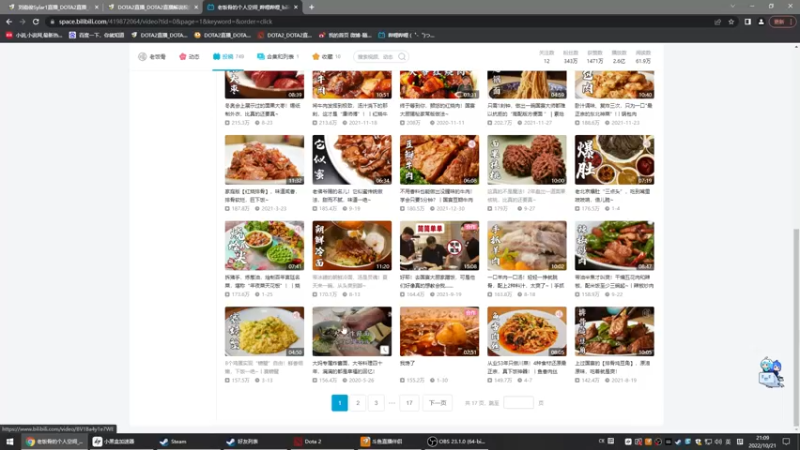Open the Windows notification center icon
Image resolution: width=800 pixels, height=450 pixels.
(x=786, y=441)
